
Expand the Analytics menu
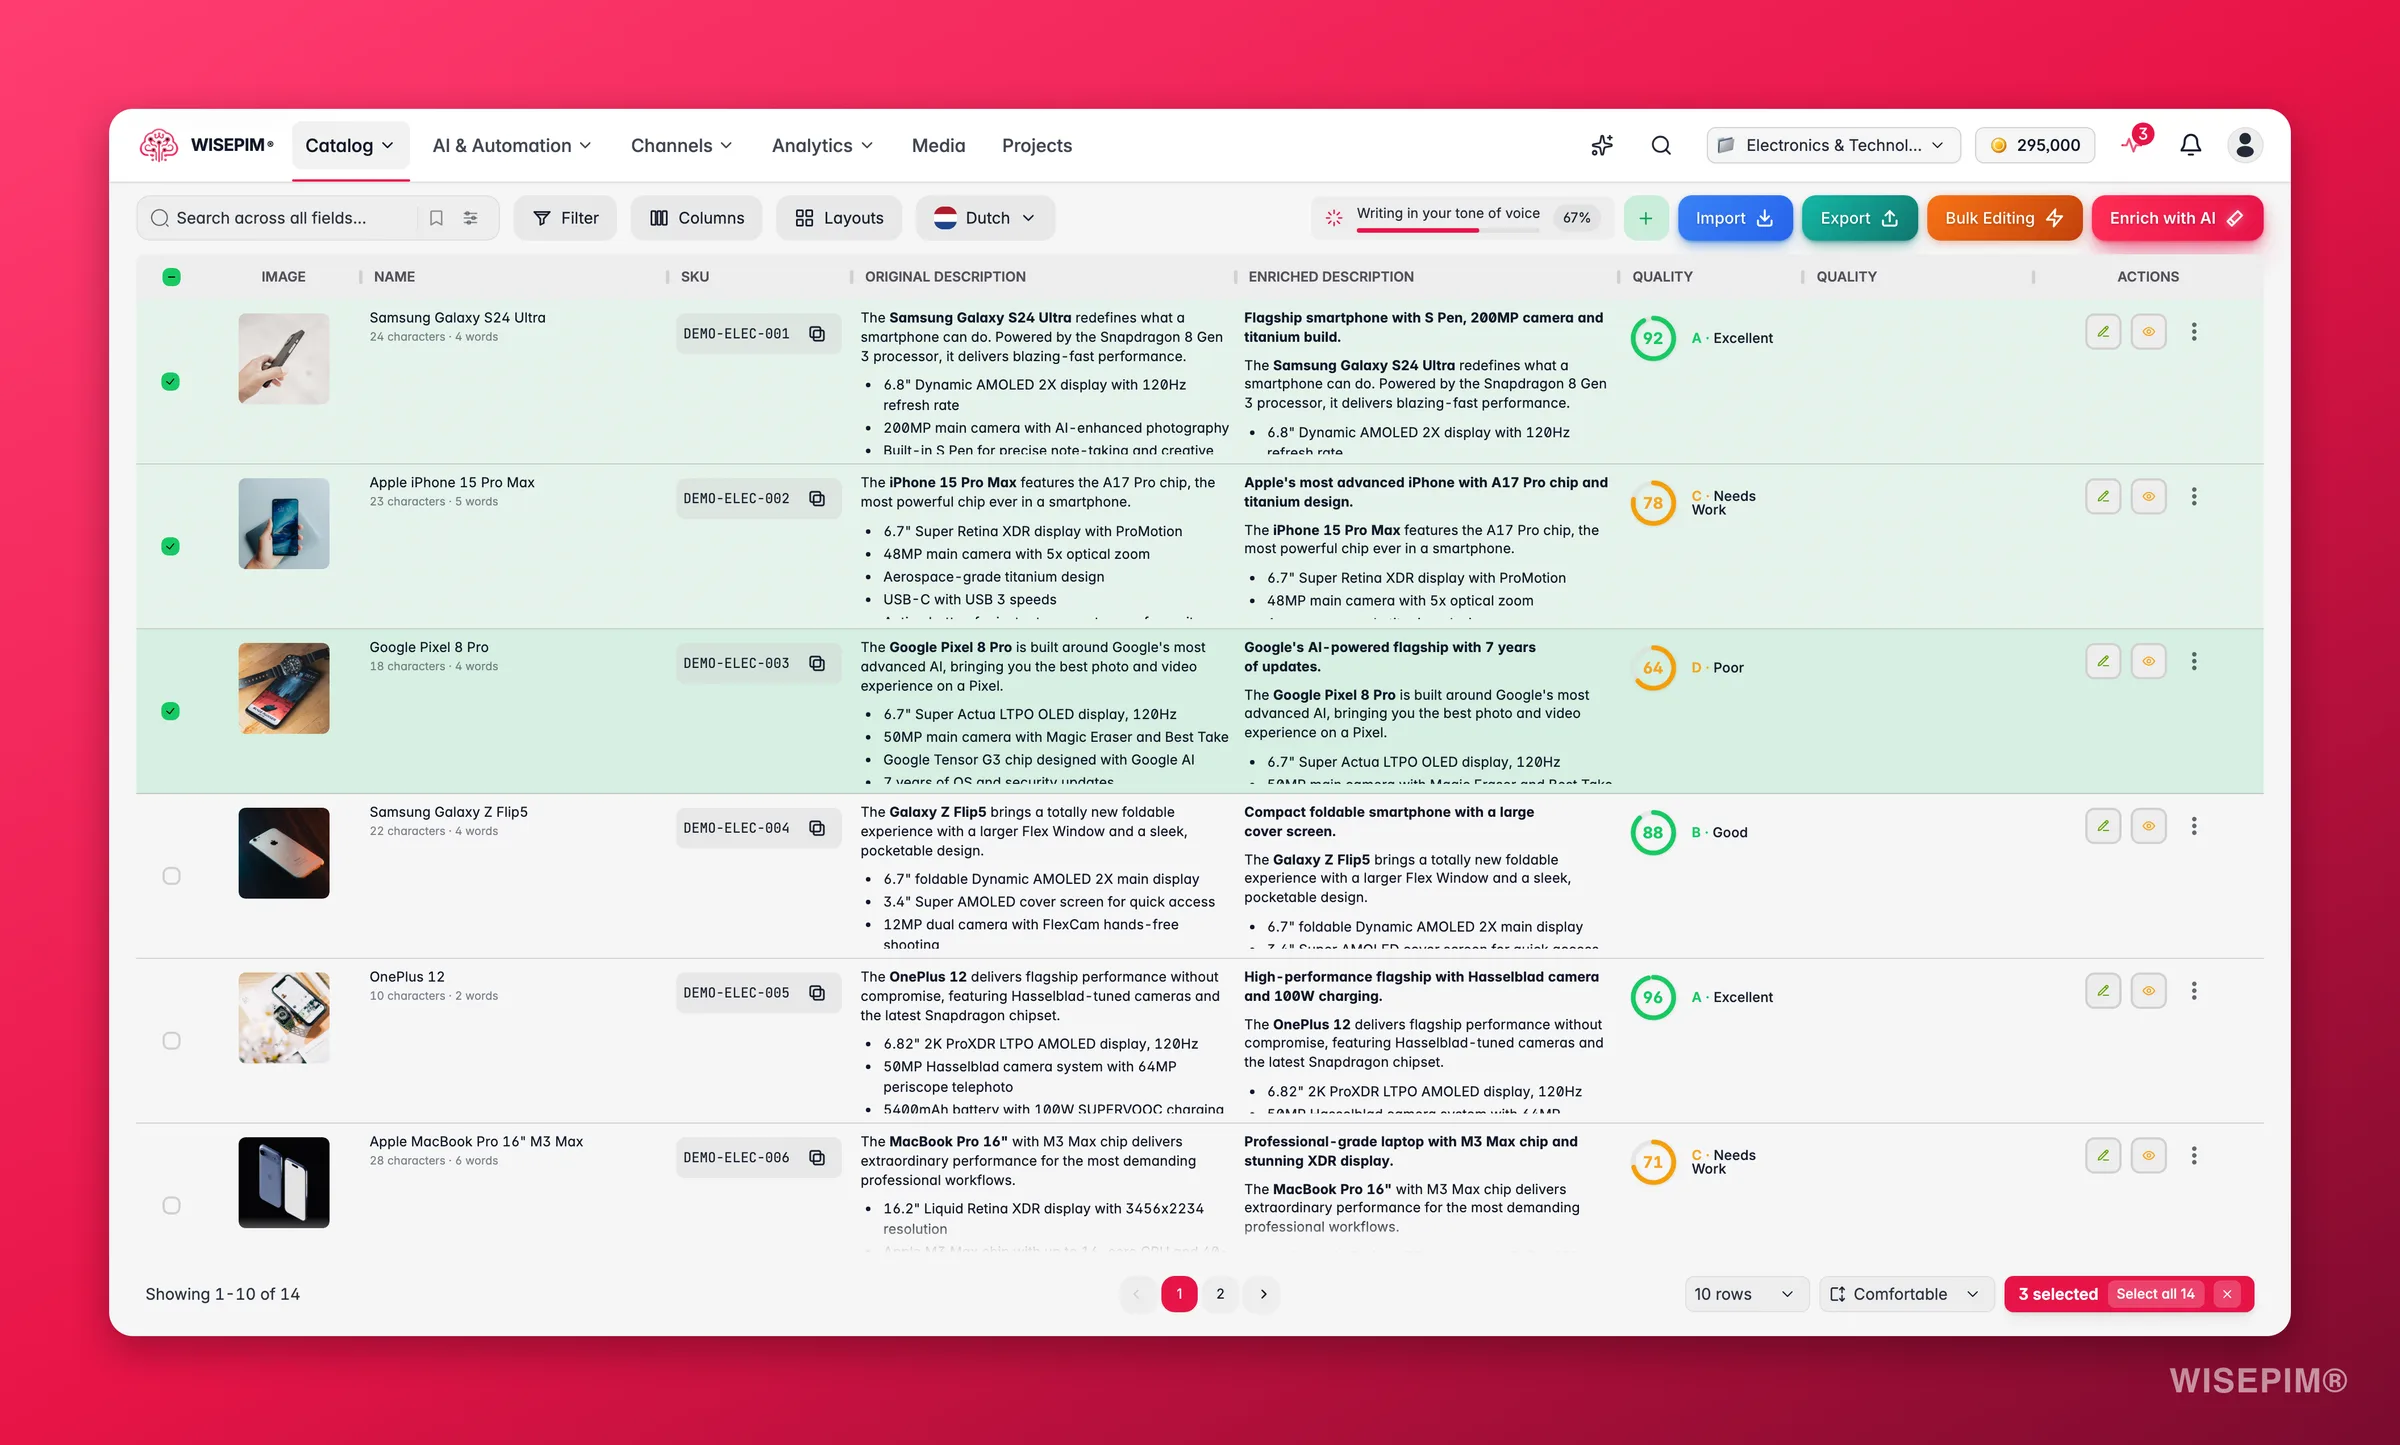pos(823,146)
